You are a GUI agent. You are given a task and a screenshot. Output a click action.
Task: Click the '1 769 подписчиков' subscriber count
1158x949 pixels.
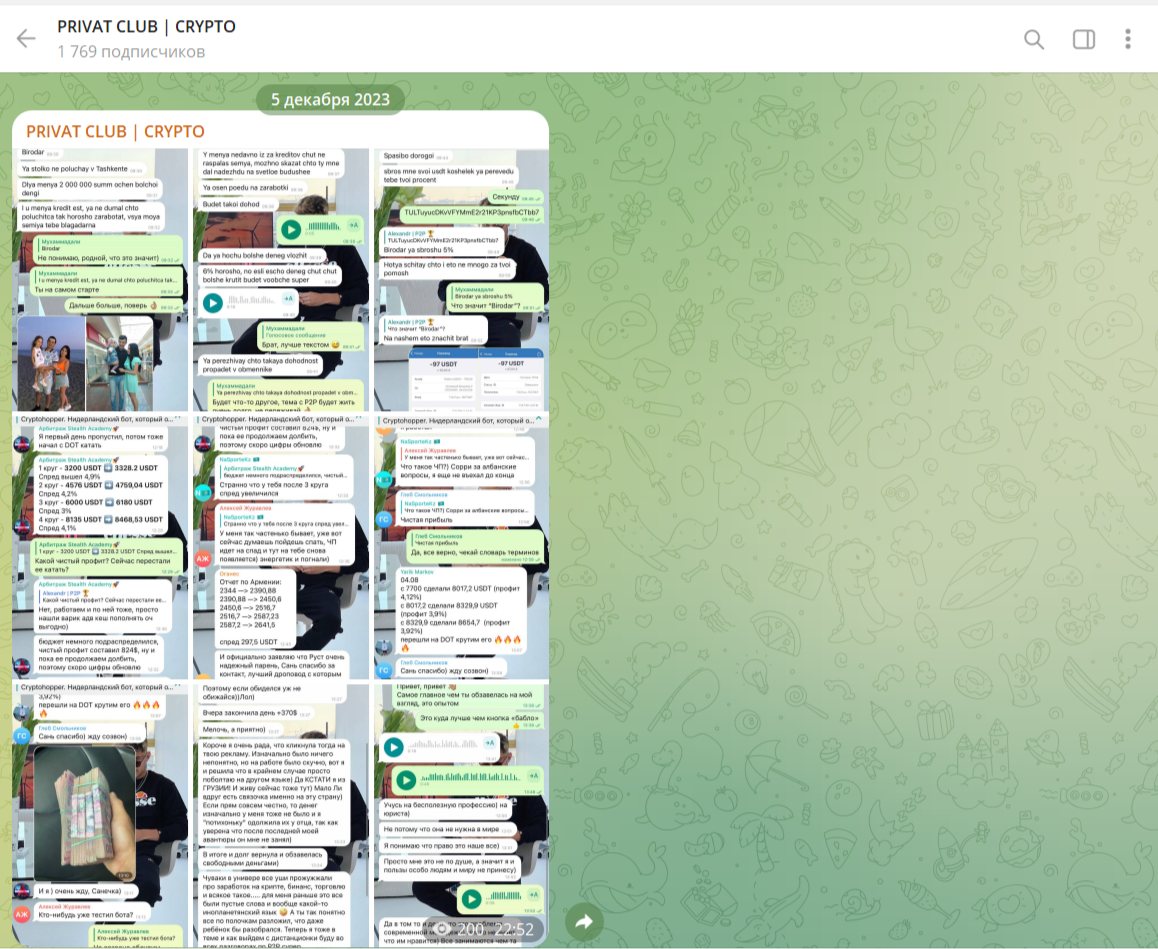click(131, 52)
